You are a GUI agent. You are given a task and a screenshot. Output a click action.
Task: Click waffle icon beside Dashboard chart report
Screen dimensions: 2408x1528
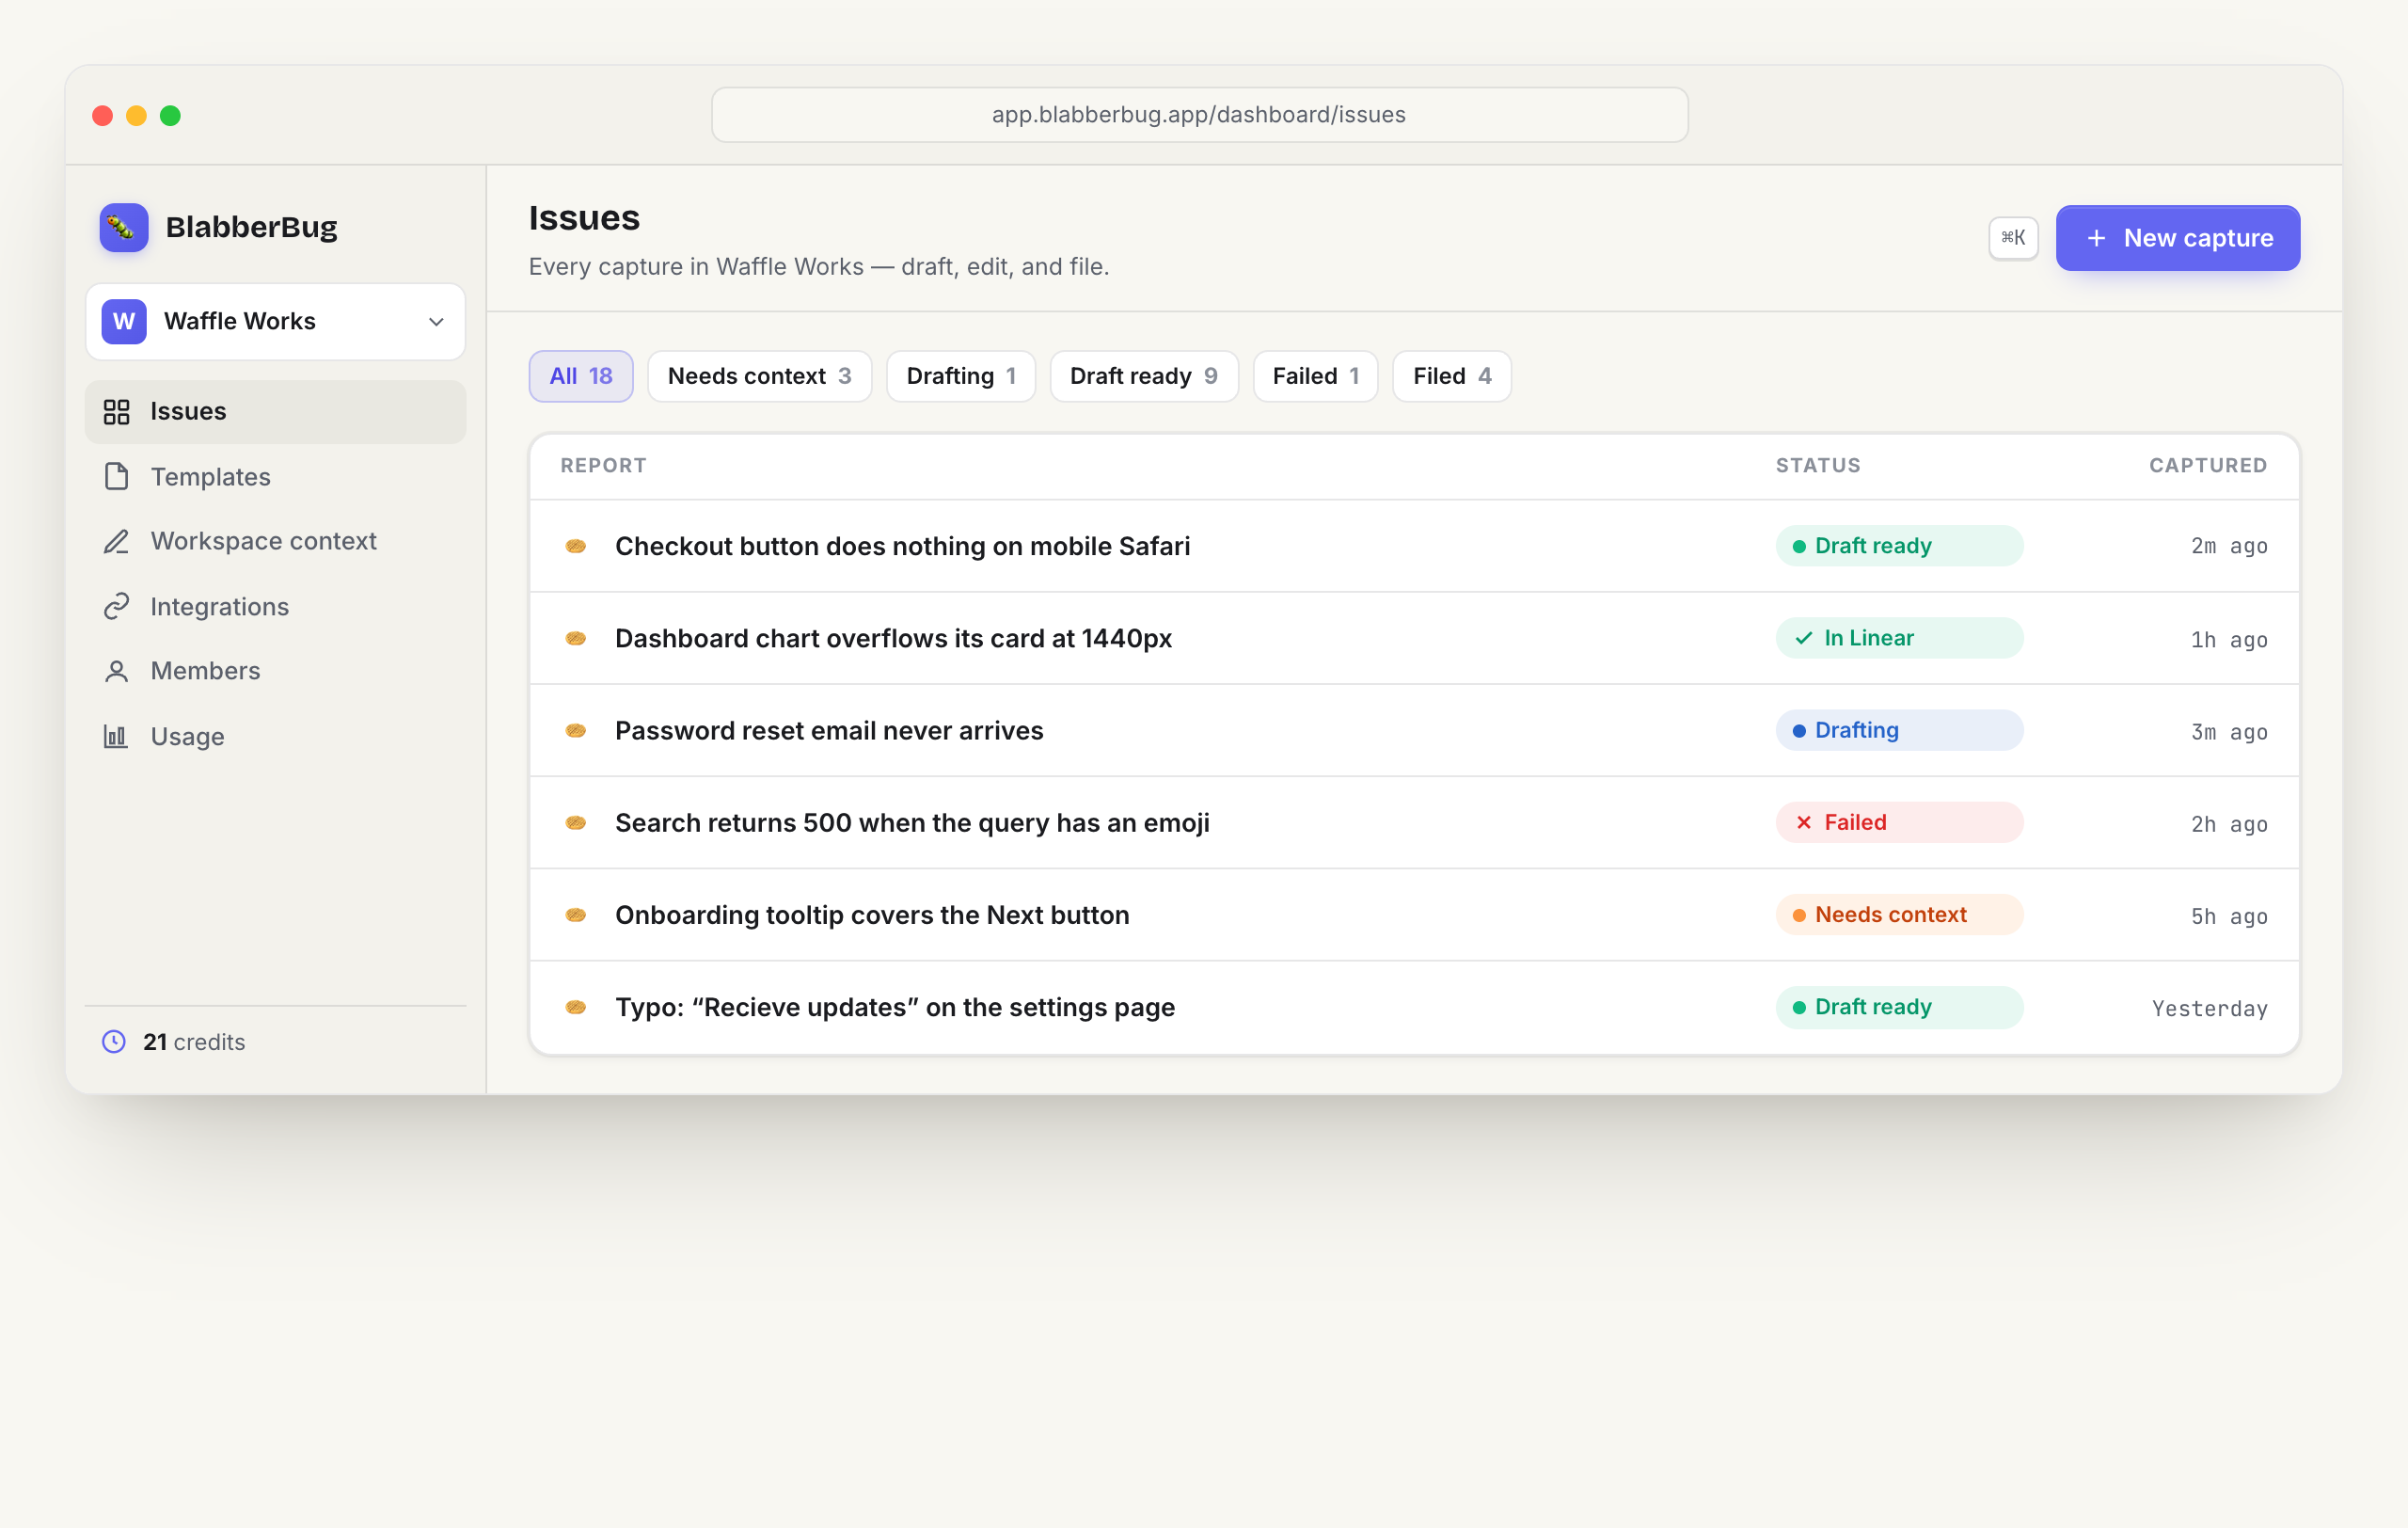click(576, 638)
